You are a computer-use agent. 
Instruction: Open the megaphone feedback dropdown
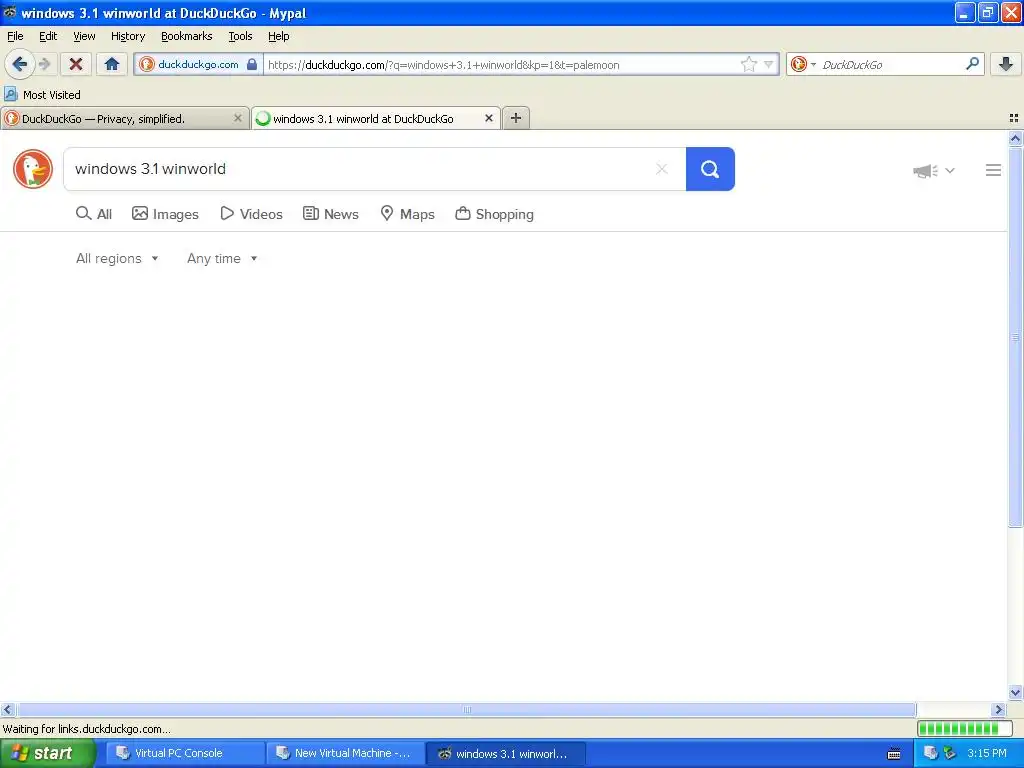(934, 170)
